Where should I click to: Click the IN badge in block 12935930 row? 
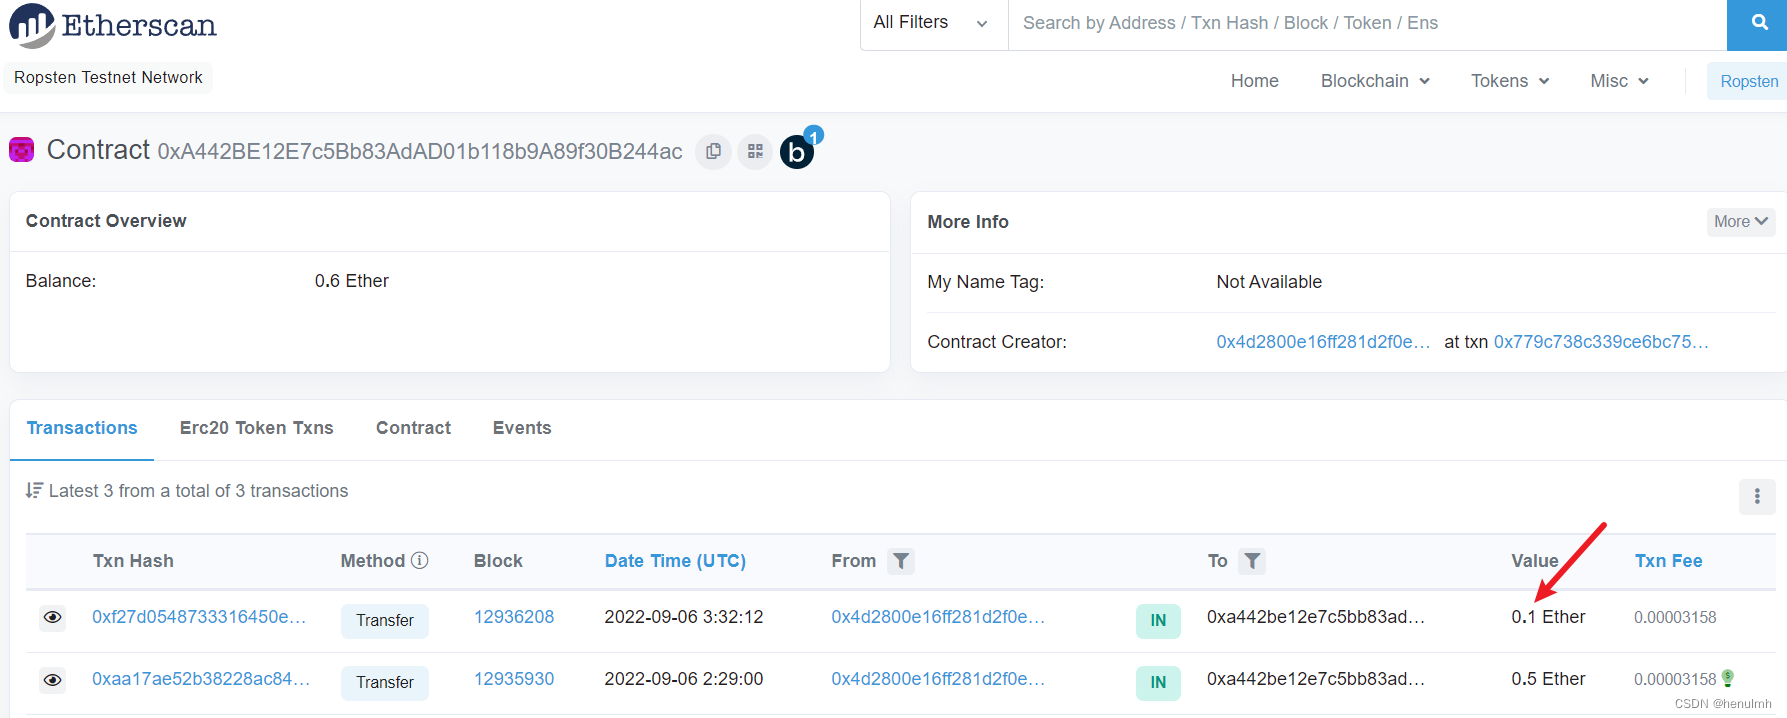pos(1158,682)
